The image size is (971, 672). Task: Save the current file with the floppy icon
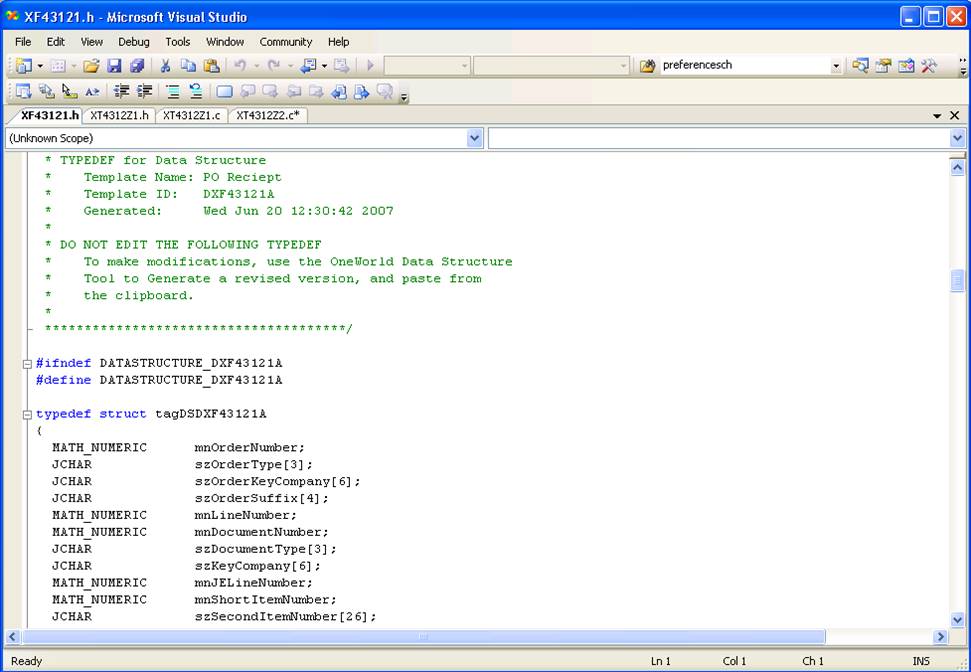(x=115, y=66)
